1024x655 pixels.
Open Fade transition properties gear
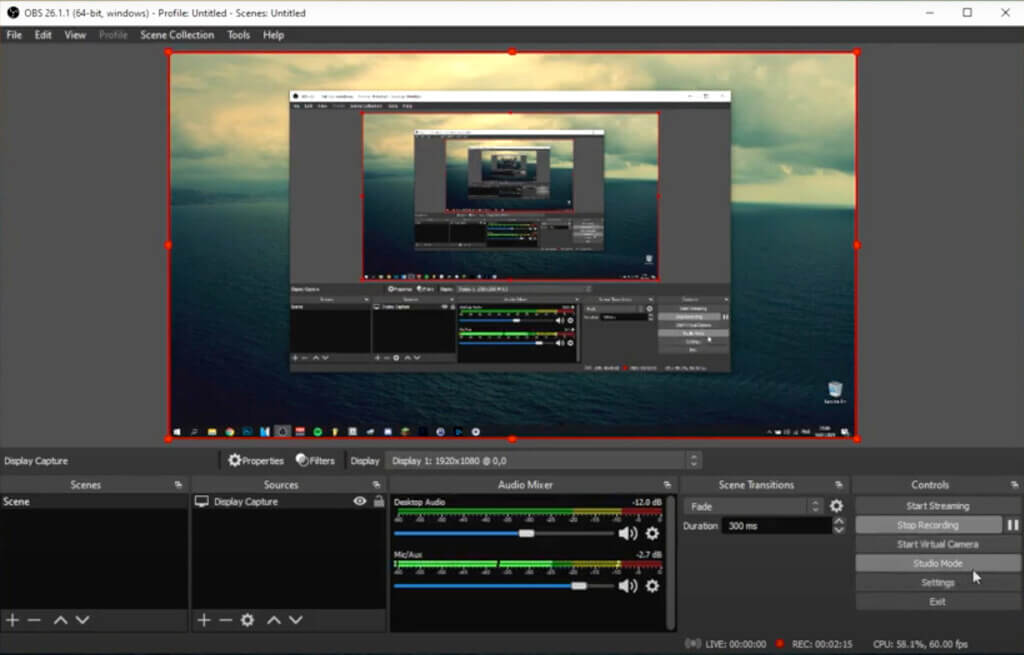pyautogui.click(x=836, y=506)
